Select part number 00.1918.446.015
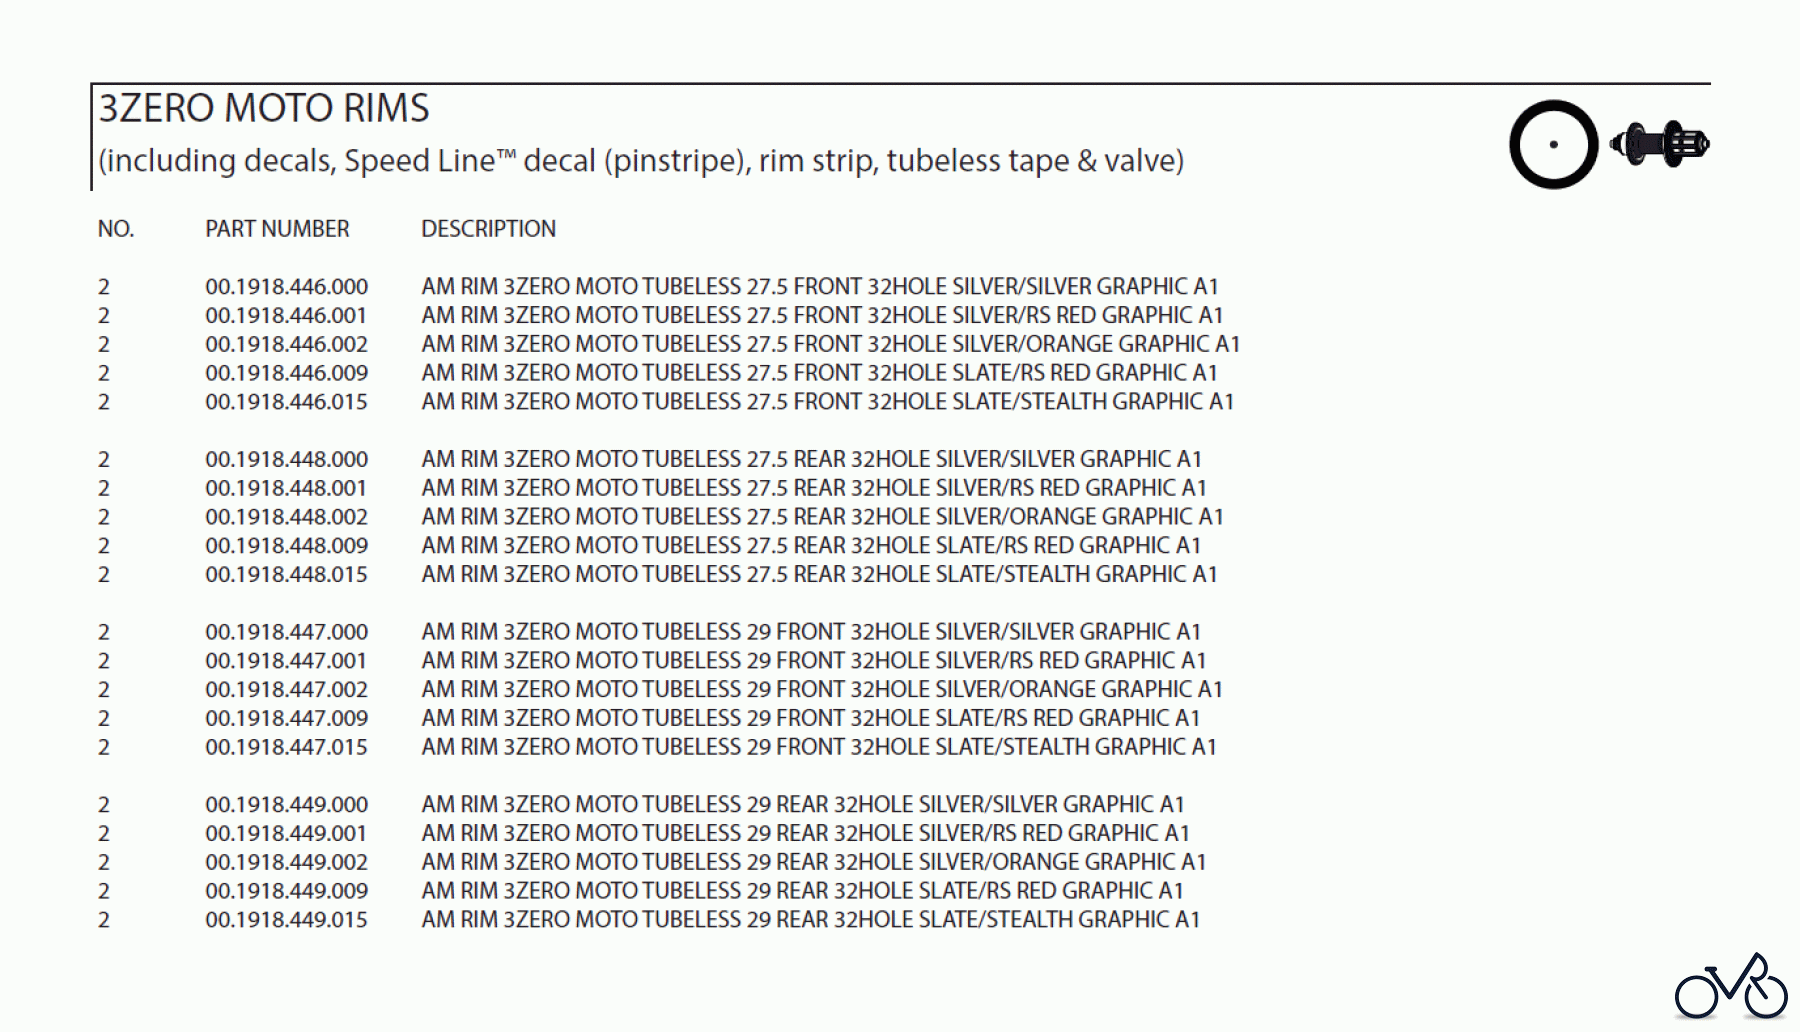This screenshot has height=1032, width=1800. pyautogui.click(x=286, y=402)
